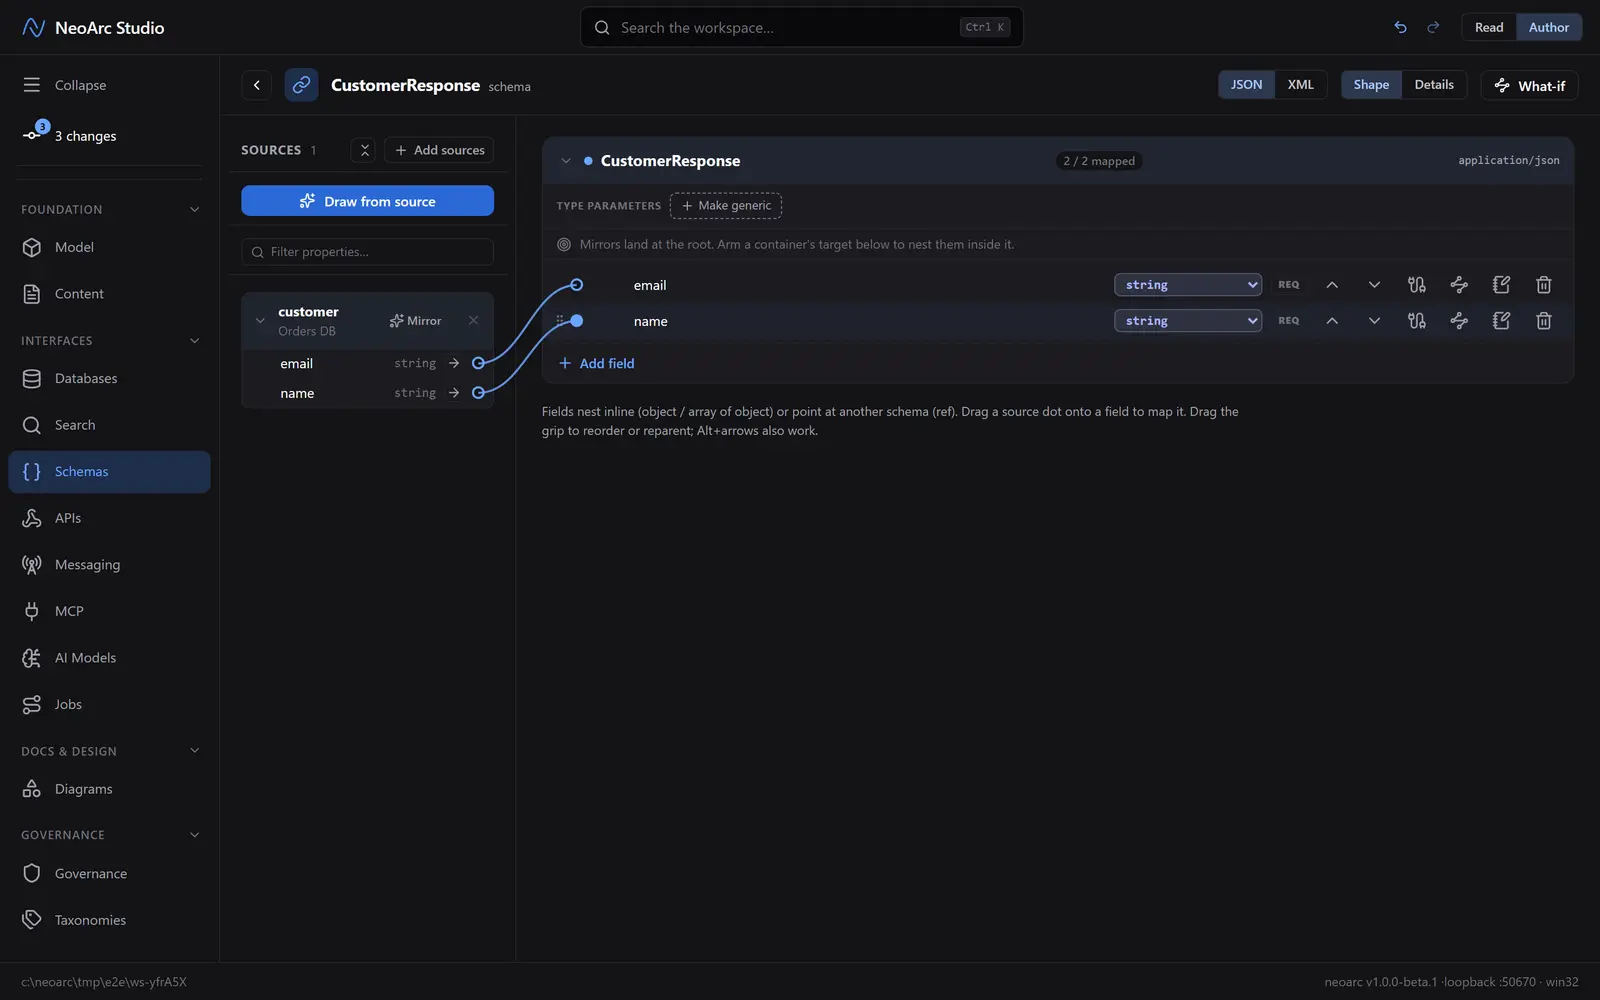Delete the name field using trash icon
1600x1000 pixels.
point(1543,321)
